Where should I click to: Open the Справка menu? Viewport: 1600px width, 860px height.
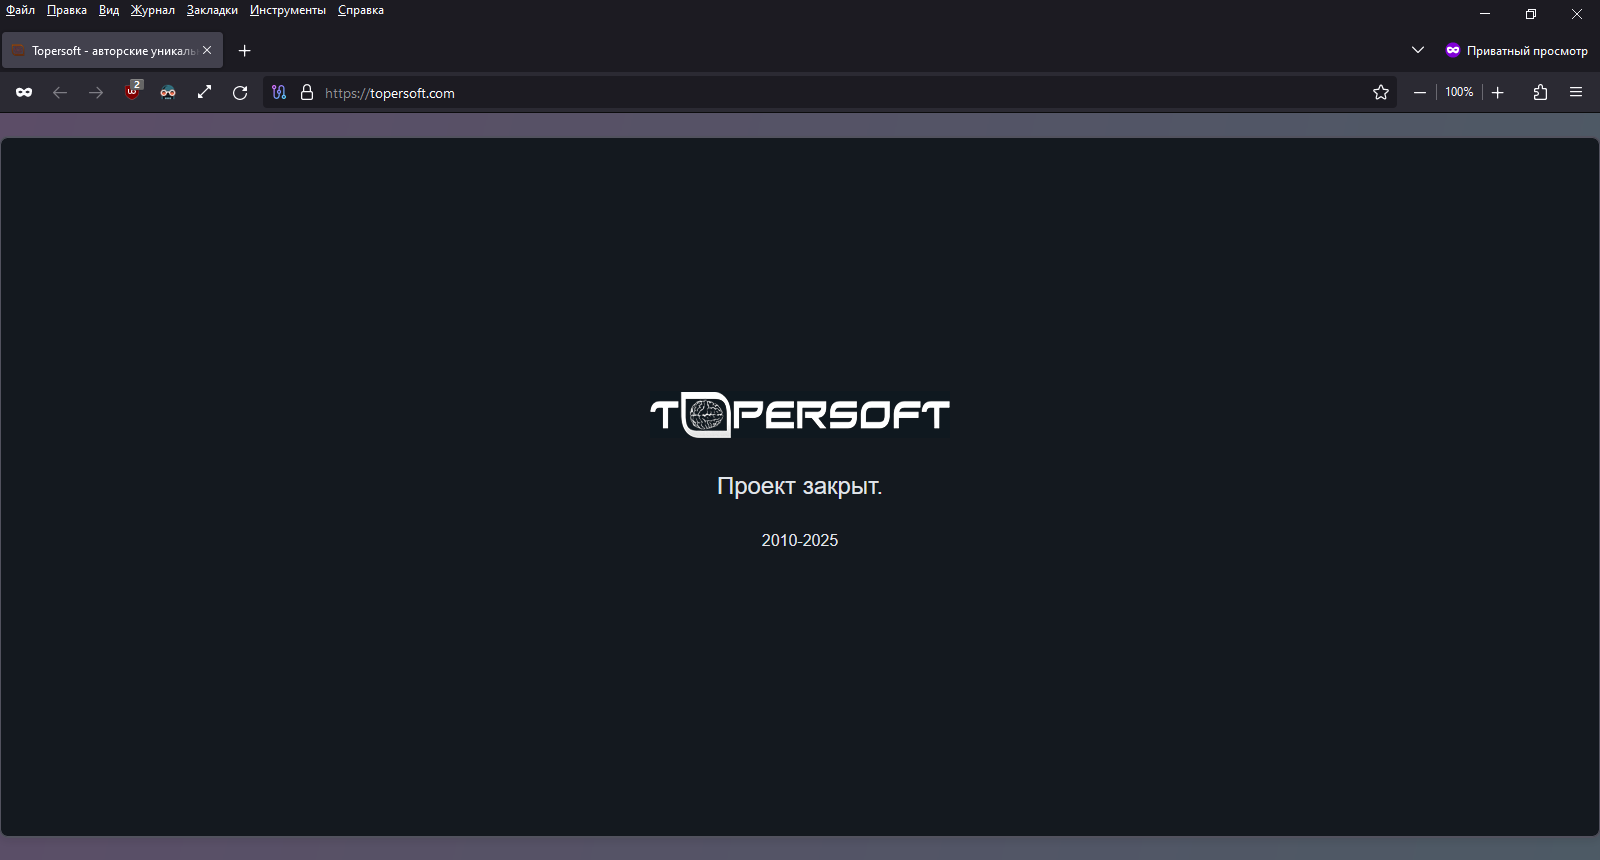click(x=361, y=10)
